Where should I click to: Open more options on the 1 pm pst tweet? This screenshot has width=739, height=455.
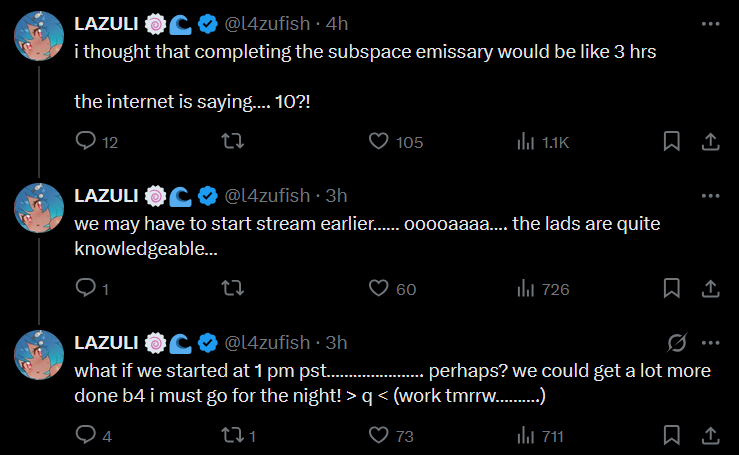pos(710,342)
